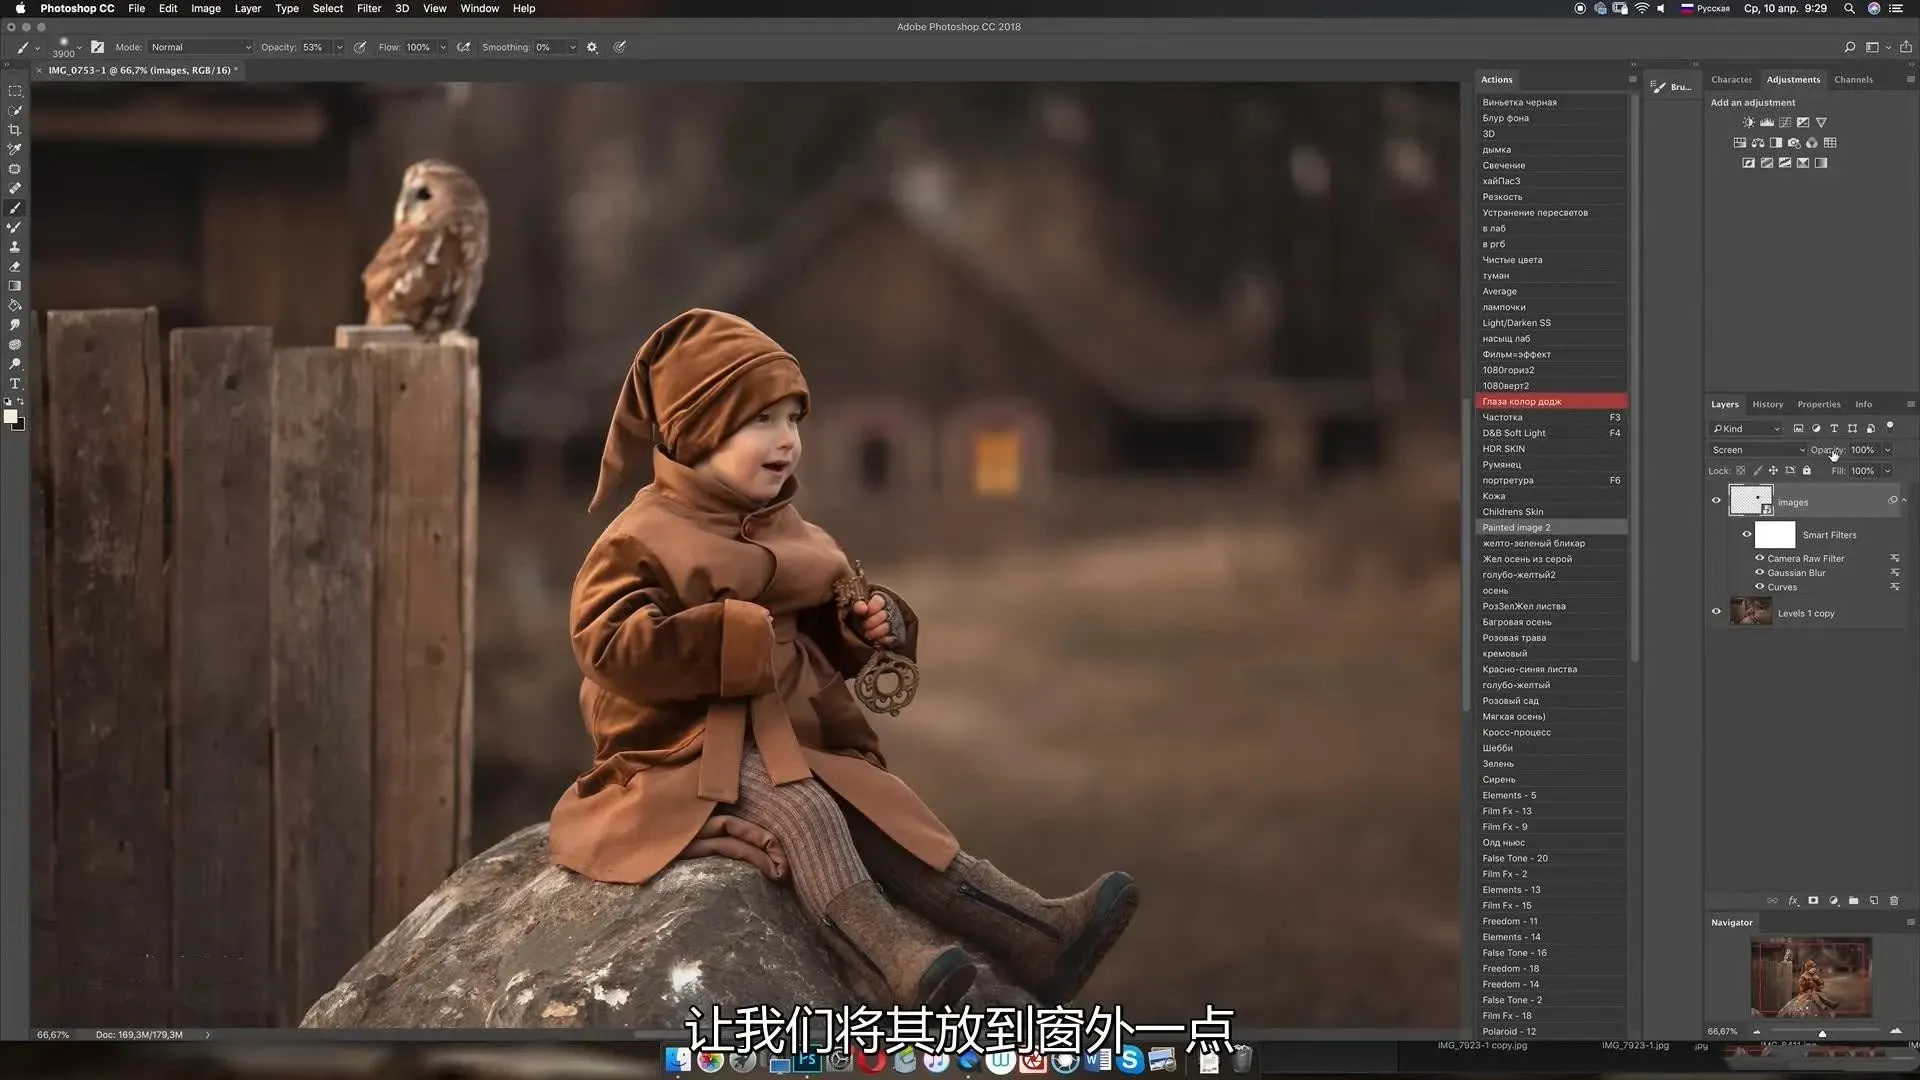Collapse the images layer smart filters
This screenshot has width=1920, height=1080.
click(x=1904, y=500)
